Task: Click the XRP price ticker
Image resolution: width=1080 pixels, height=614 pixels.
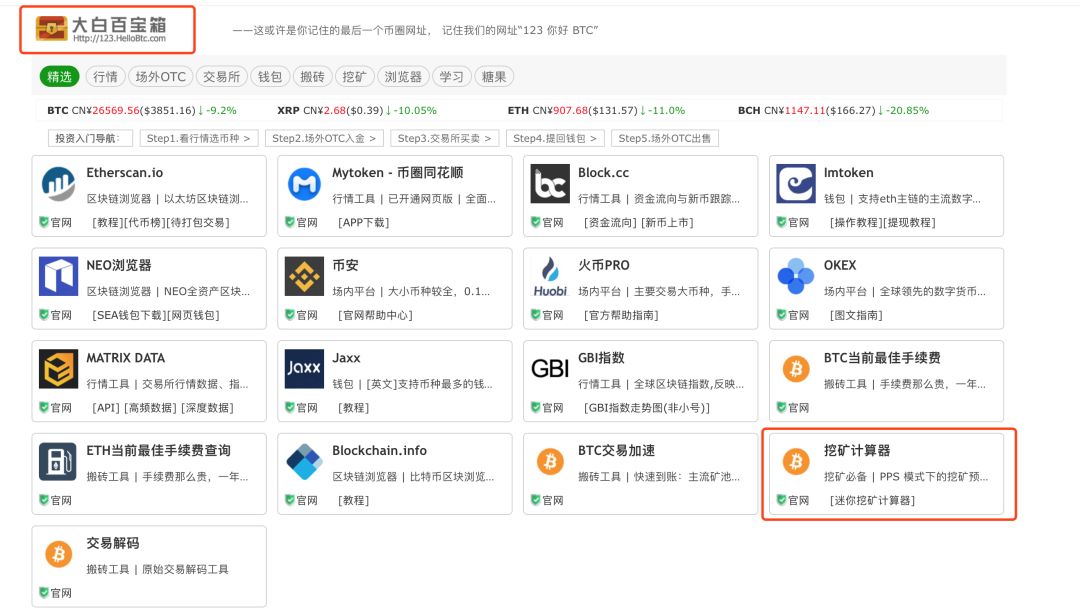Action: pyautogui.click(x=357, y=110)
